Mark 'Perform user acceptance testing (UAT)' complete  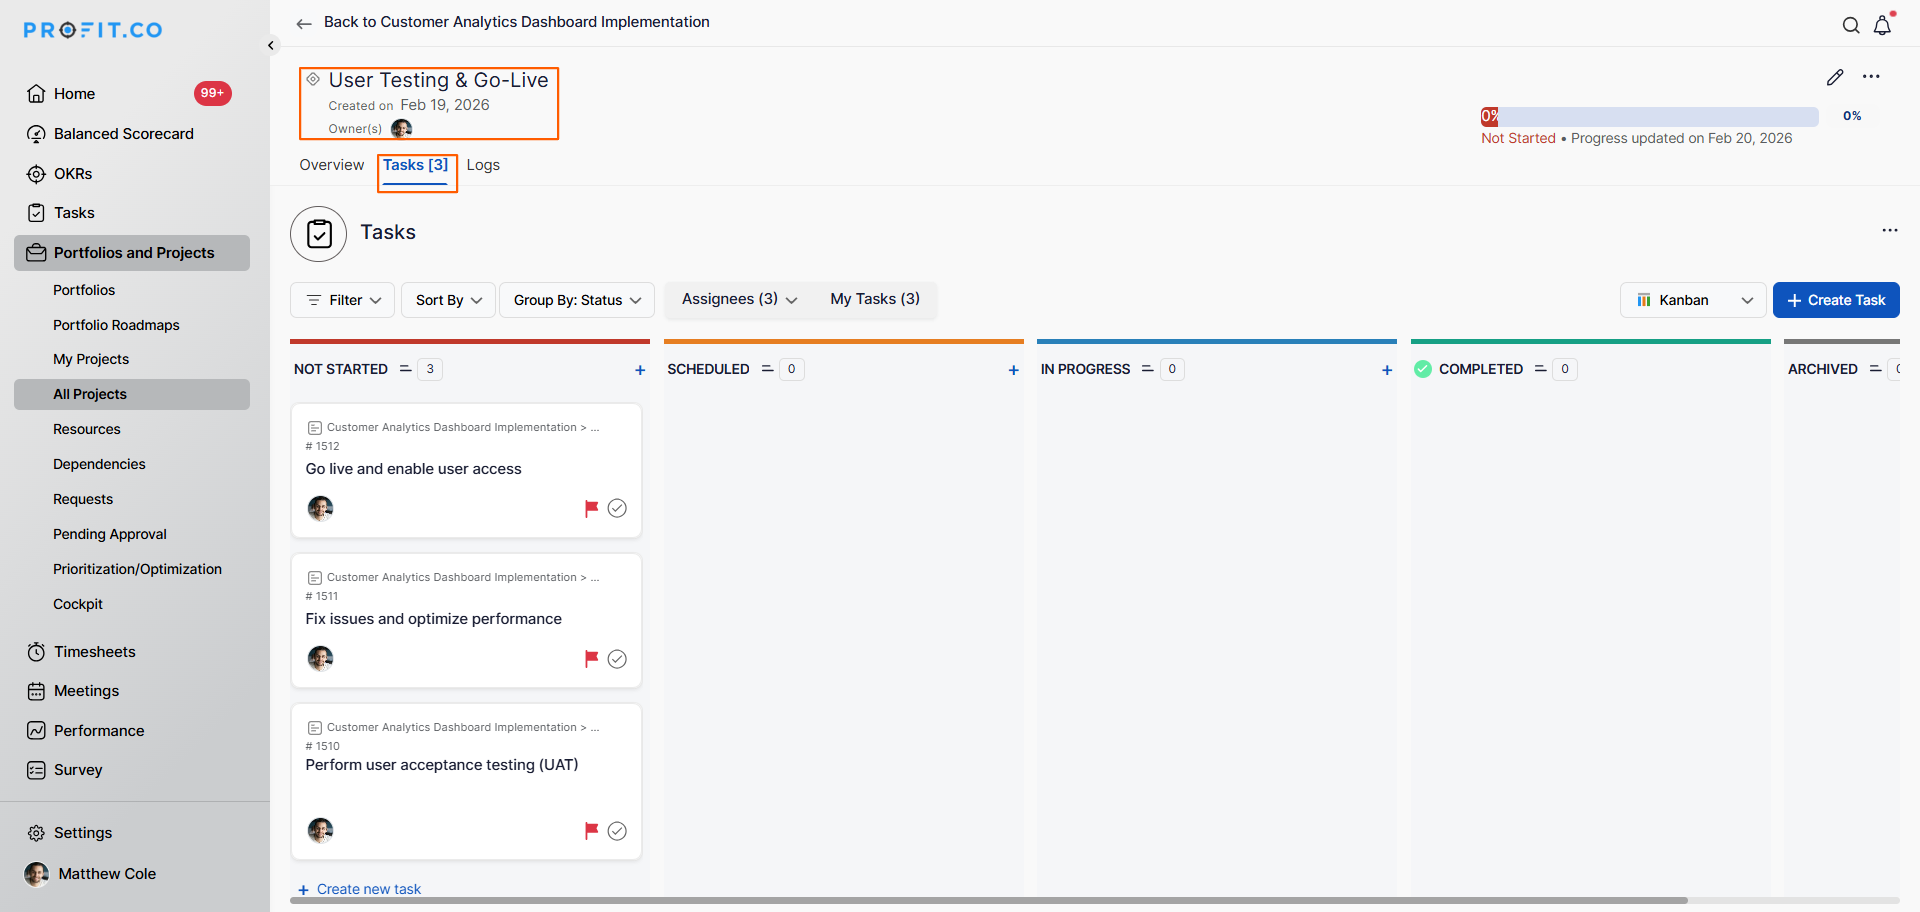coord(617,831)
